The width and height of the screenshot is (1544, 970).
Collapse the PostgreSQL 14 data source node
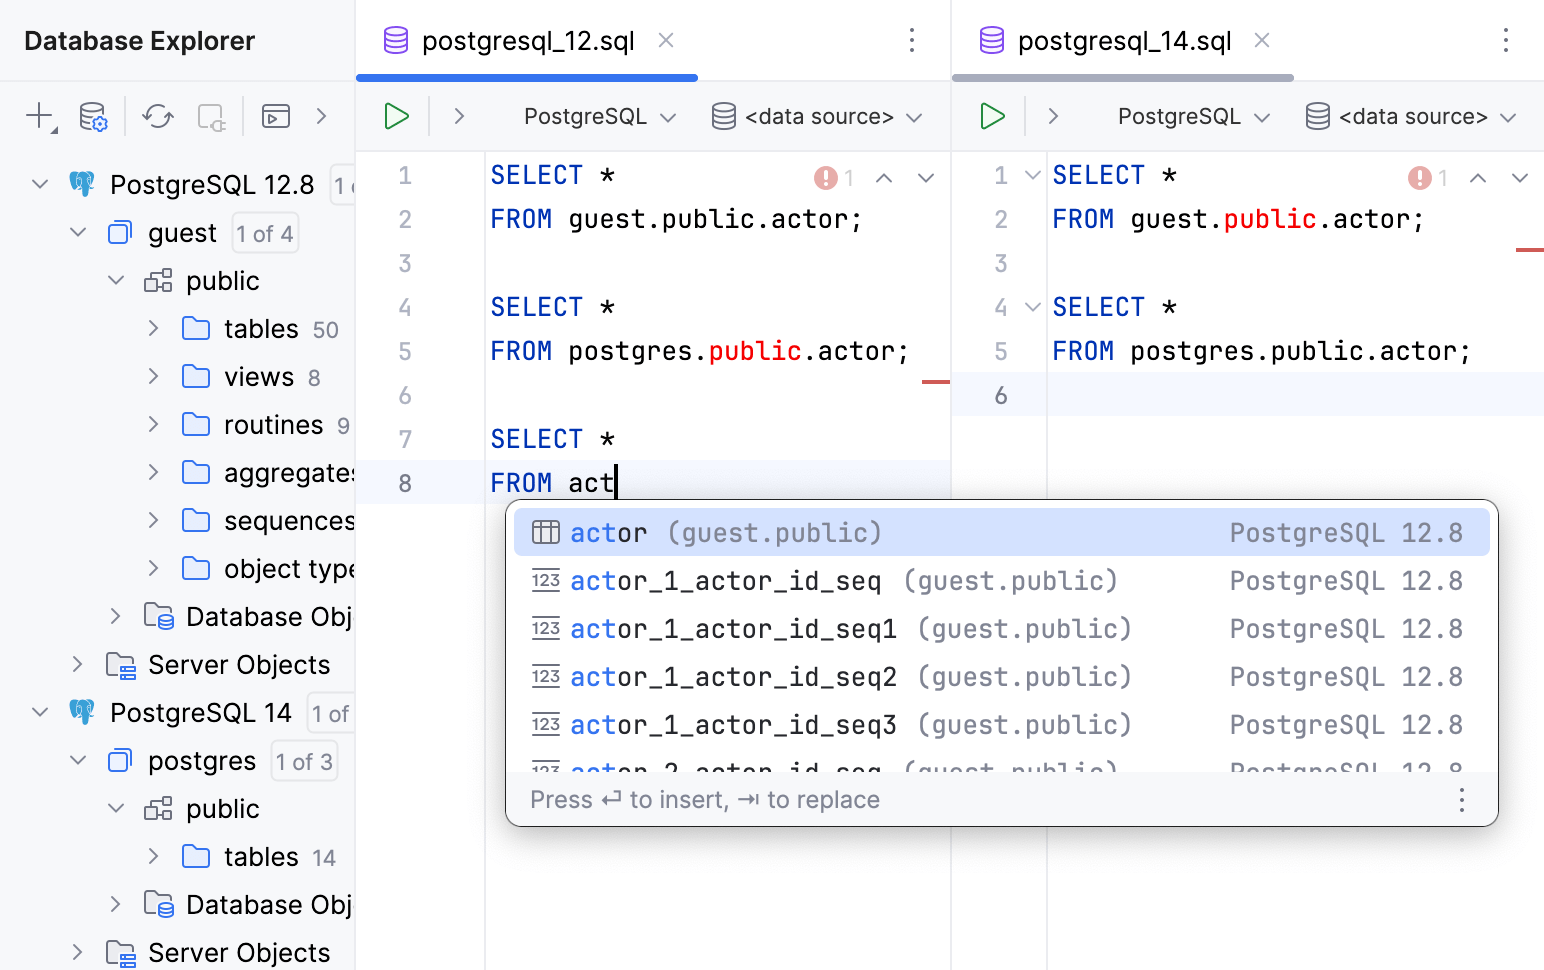[40, 713]
